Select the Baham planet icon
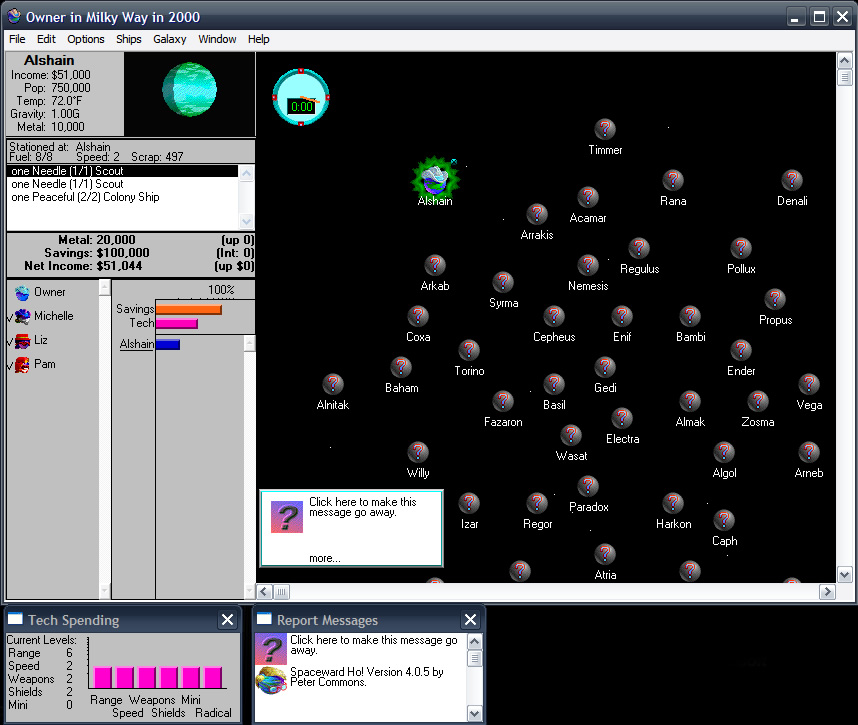 [x=401, y=367]
